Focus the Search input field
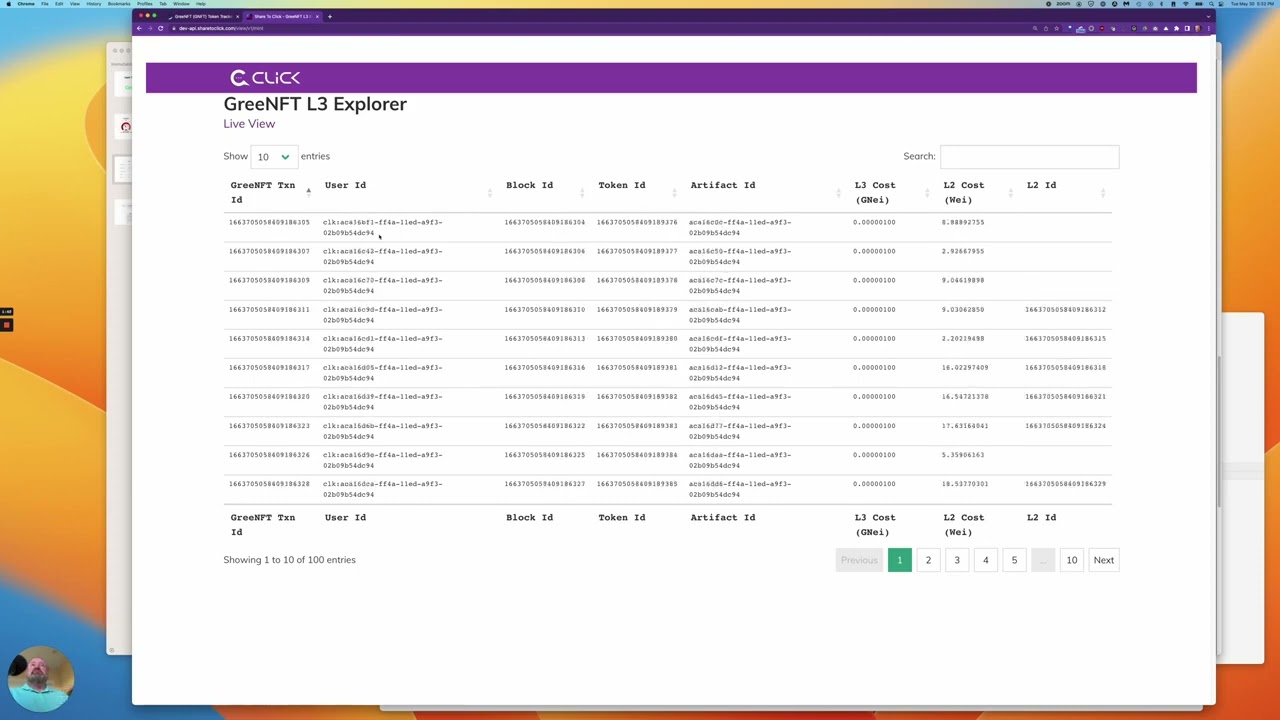Viewport: 1280px width, 720px height. (x=1029, y=157)
